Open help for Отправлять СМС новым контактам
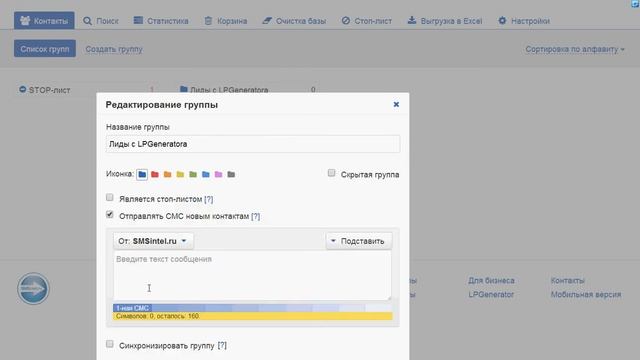The image size is (640, 360). [256, 216]
